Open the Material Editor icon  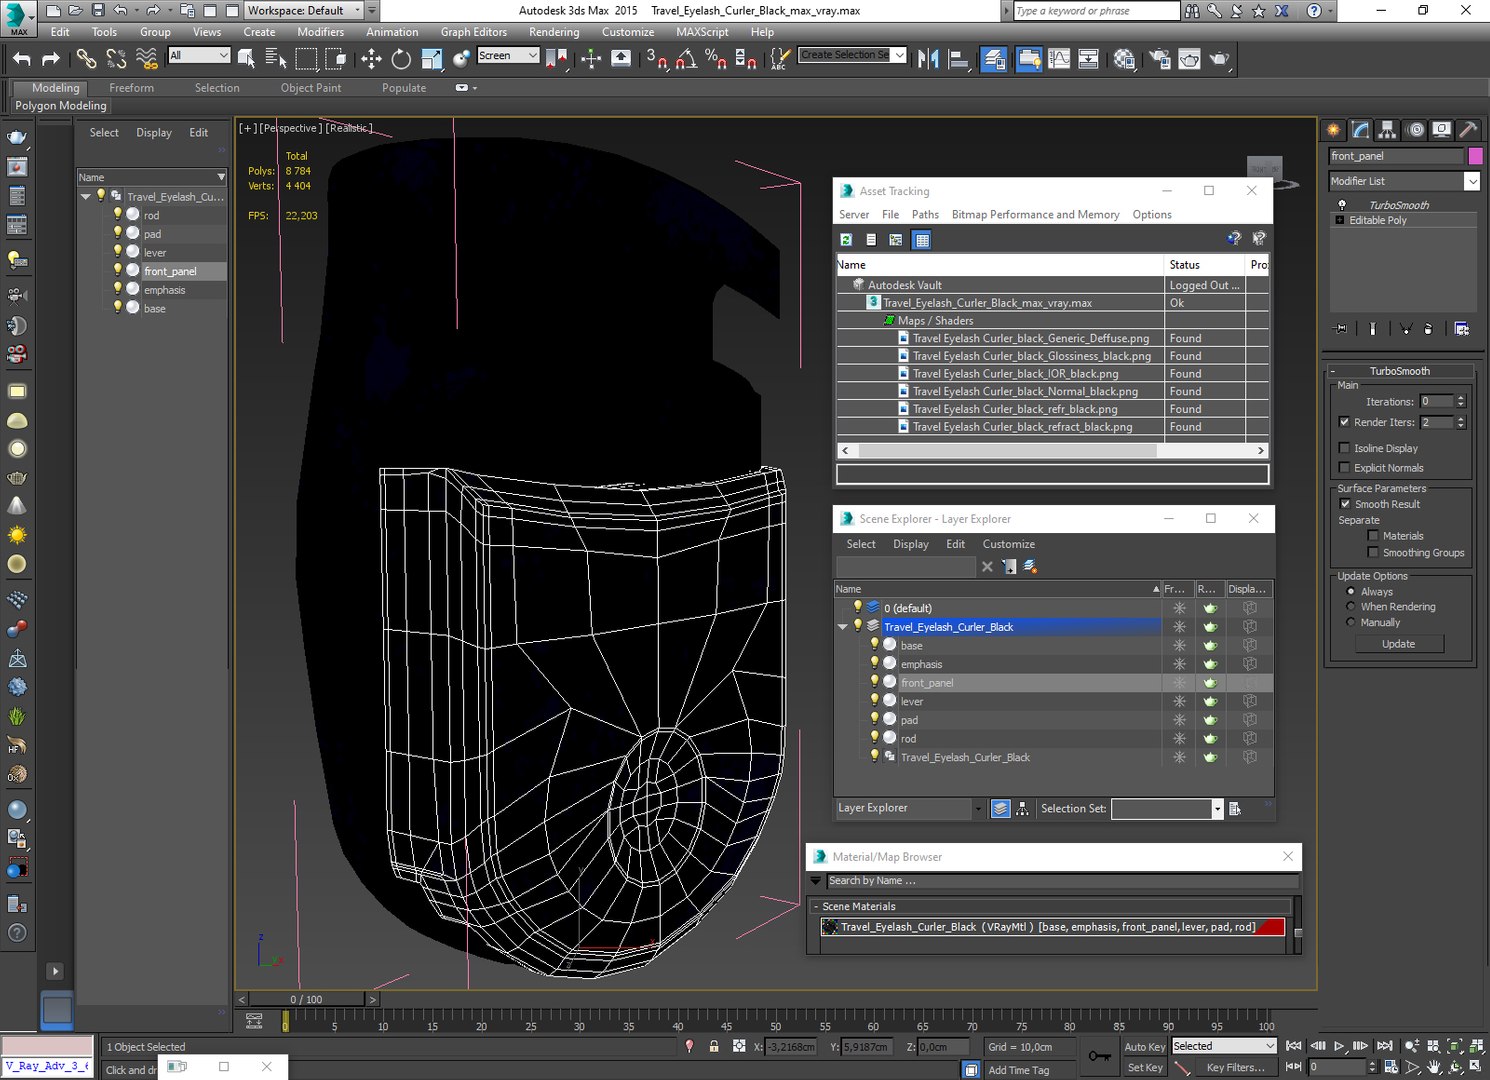[x=1125, y=59]
